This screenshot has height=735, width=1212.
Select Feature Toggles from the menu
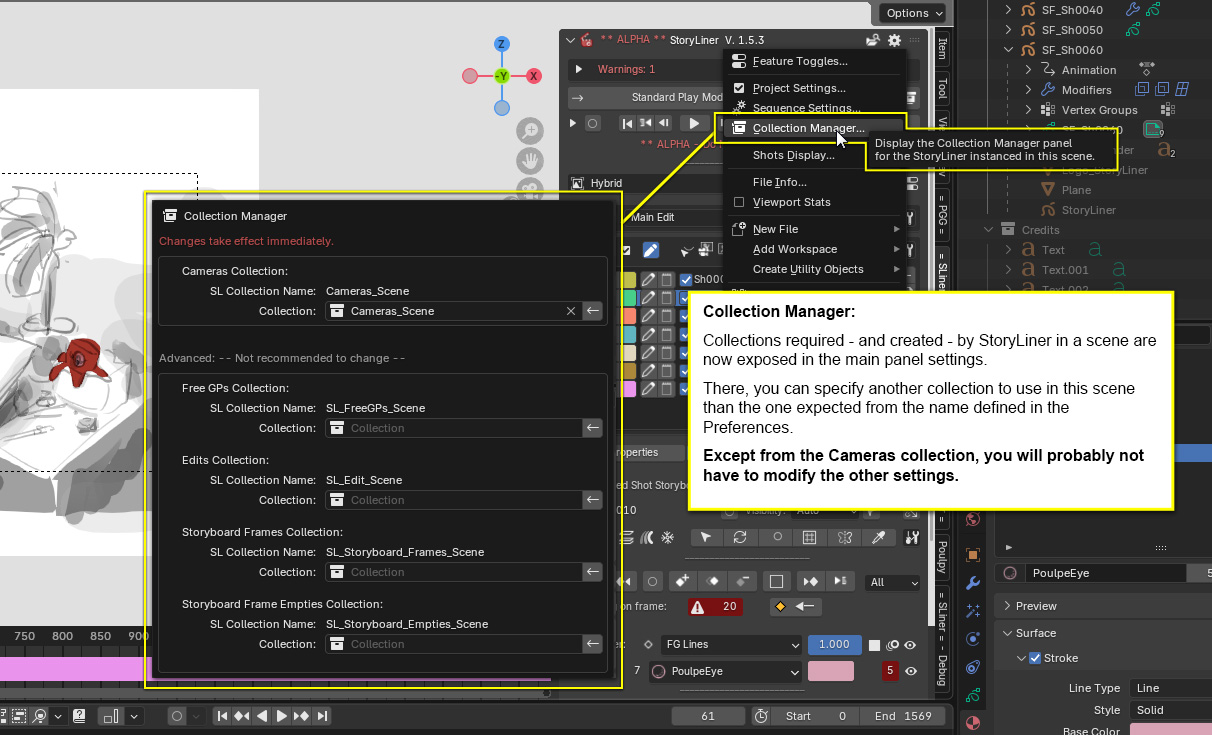tap(799, 61)
